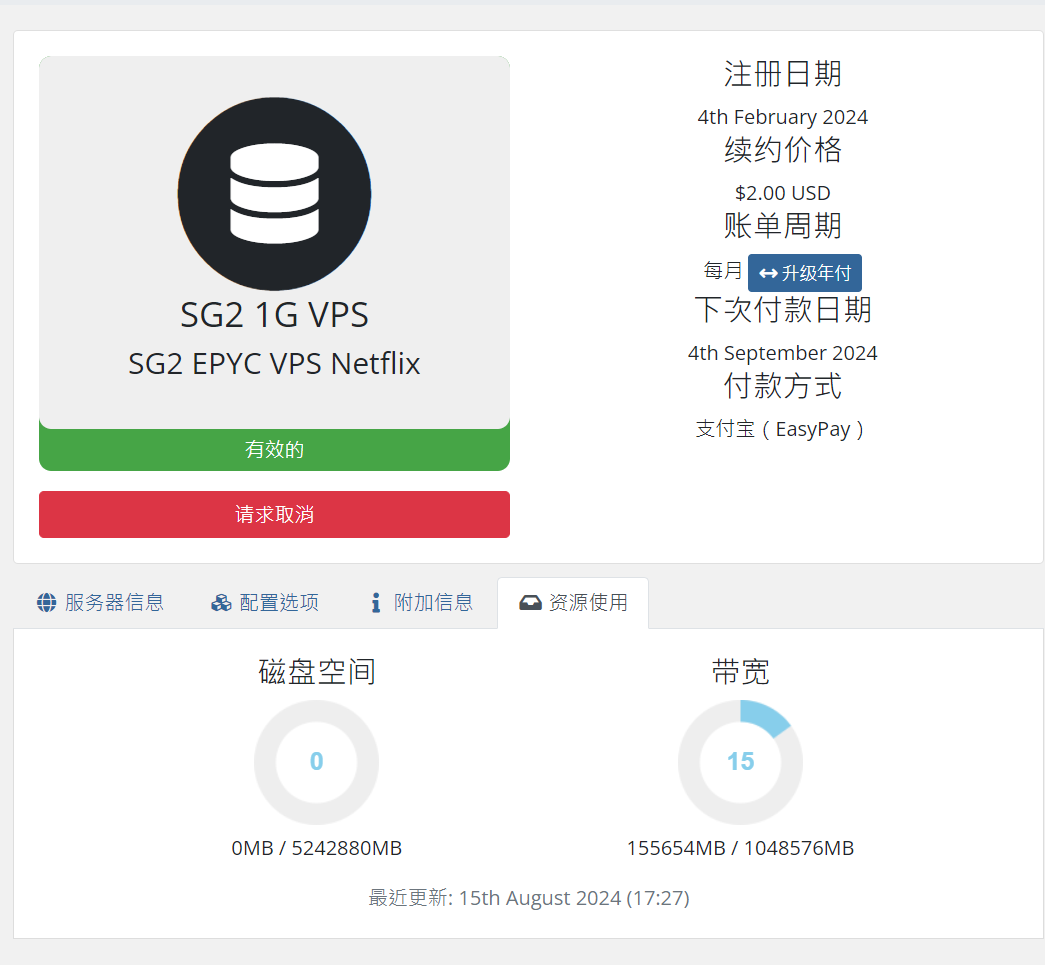Click the disk usage text 0MB / 5242880MB
This screenshot has height=965, width=1045.
tap(317, 848)
